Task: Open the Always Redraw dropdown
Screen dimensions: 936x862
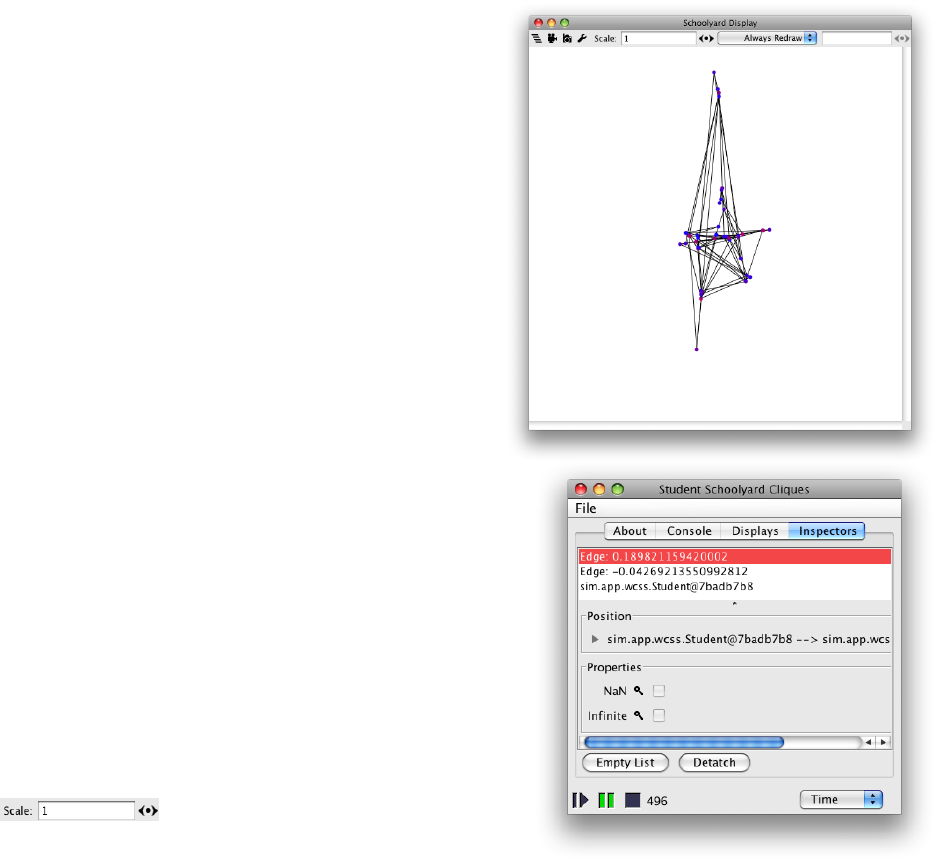Action: [767, 38]
